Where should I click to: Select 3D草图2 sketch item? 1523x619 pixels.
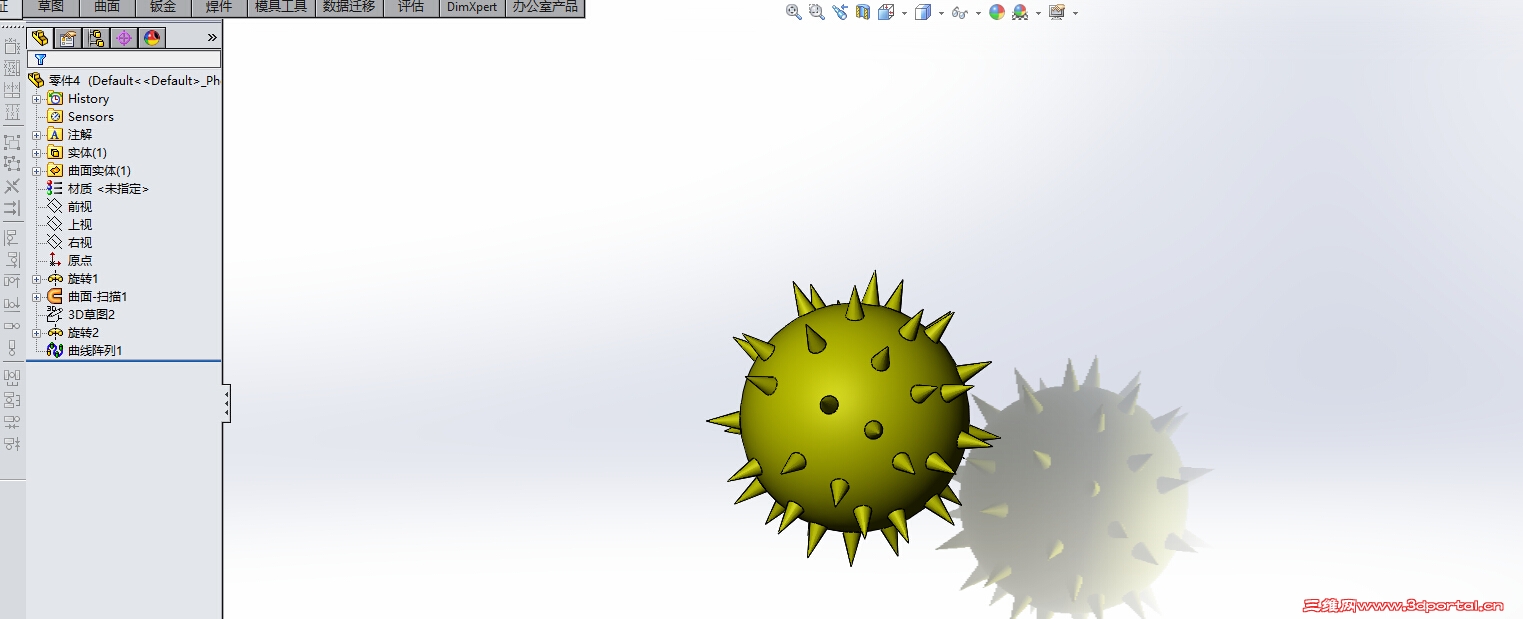tap(91, 315)
